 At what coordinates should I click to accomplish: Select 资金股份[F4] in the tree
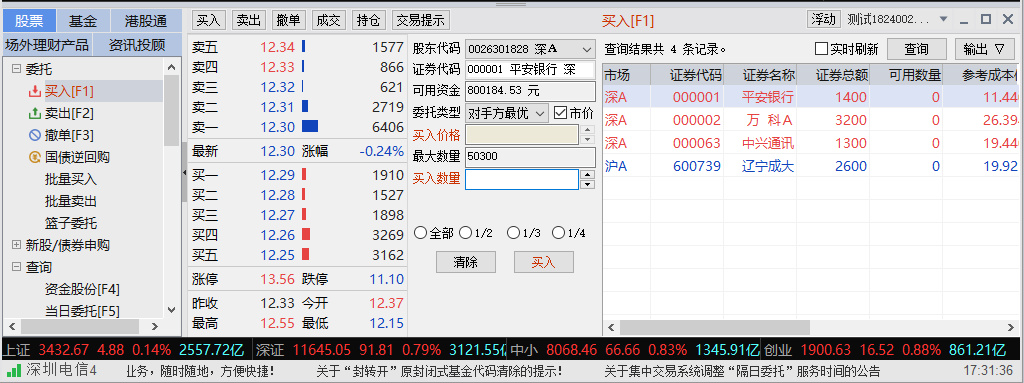(82, 289)
